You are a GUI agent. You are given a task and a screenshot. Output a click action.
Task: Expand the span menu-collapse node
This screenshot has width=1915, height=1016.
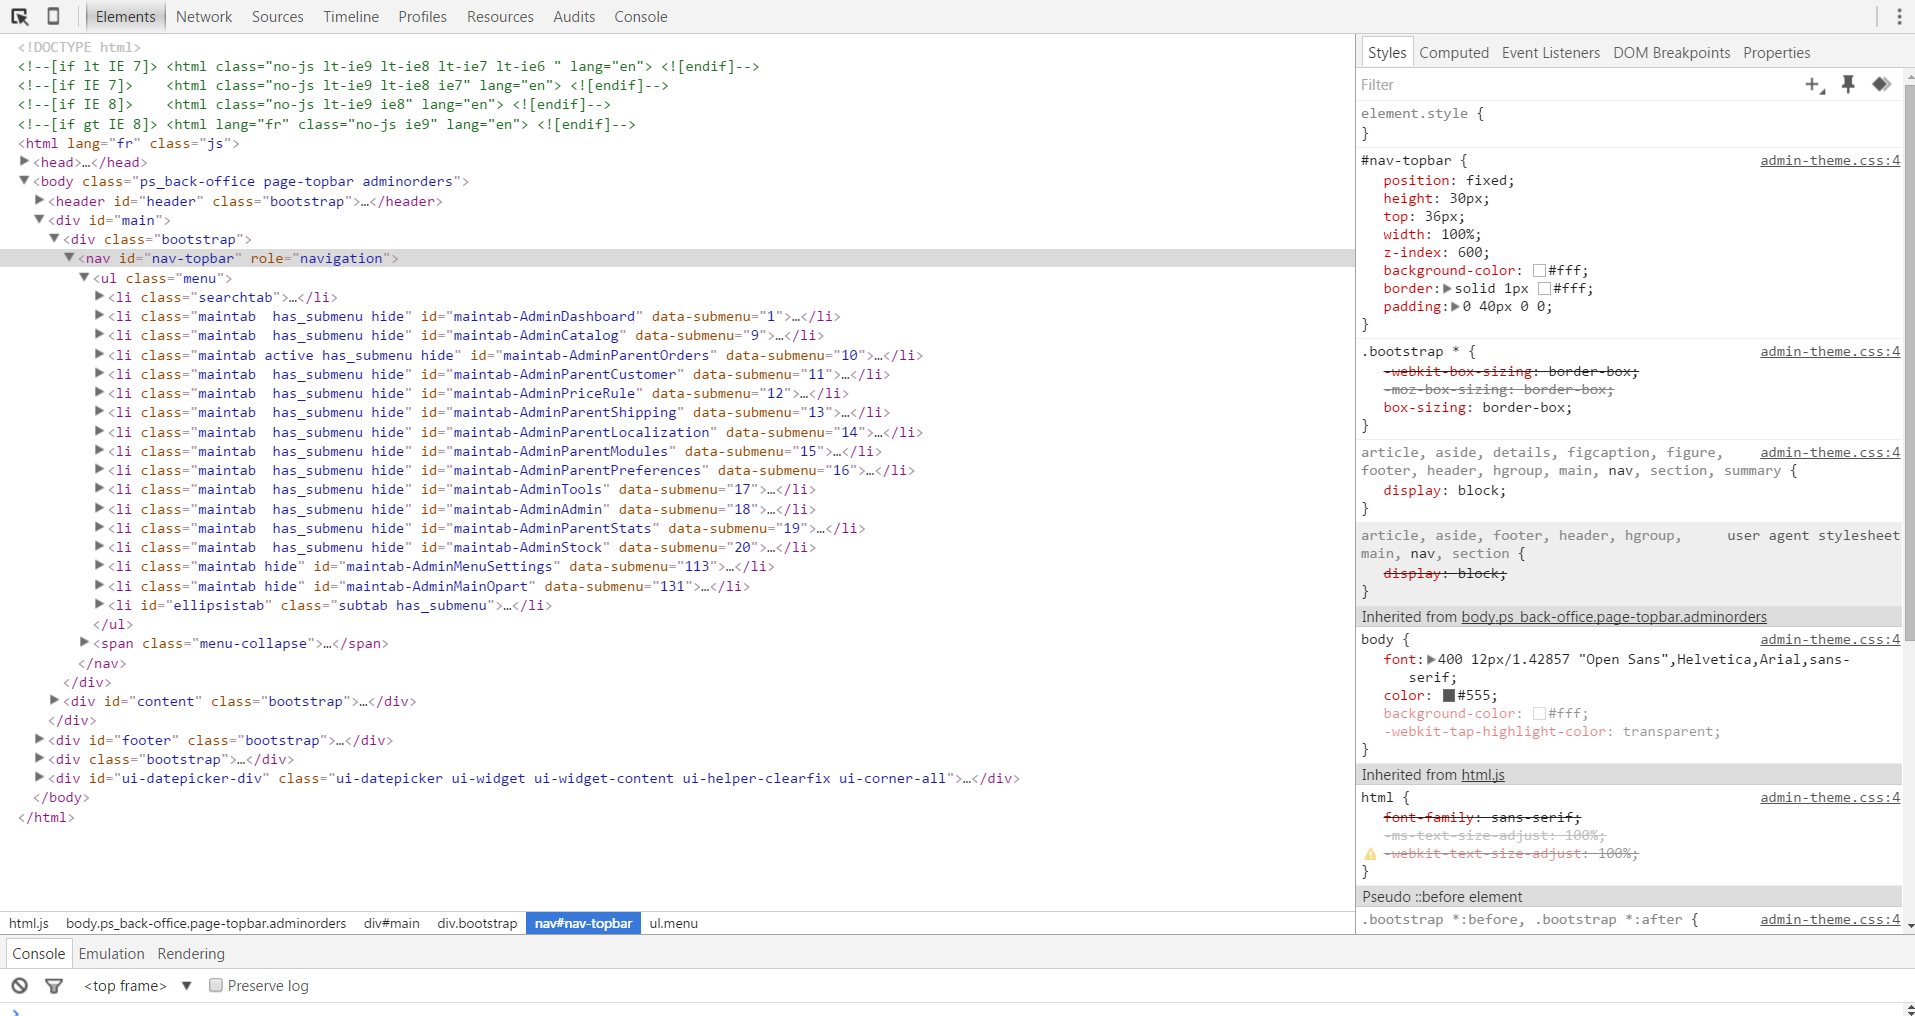point(85,642)
